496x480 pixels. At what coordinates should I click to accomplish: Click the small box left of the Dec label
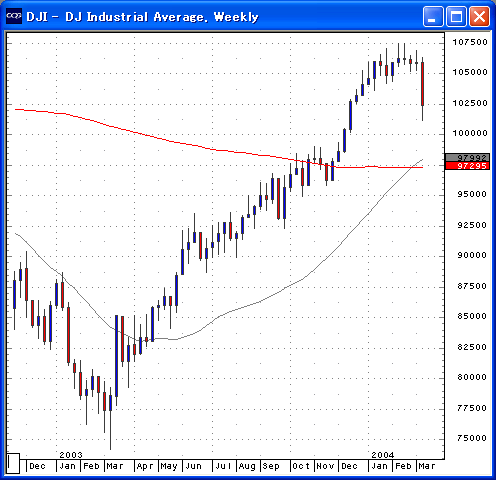click(13, 463)
